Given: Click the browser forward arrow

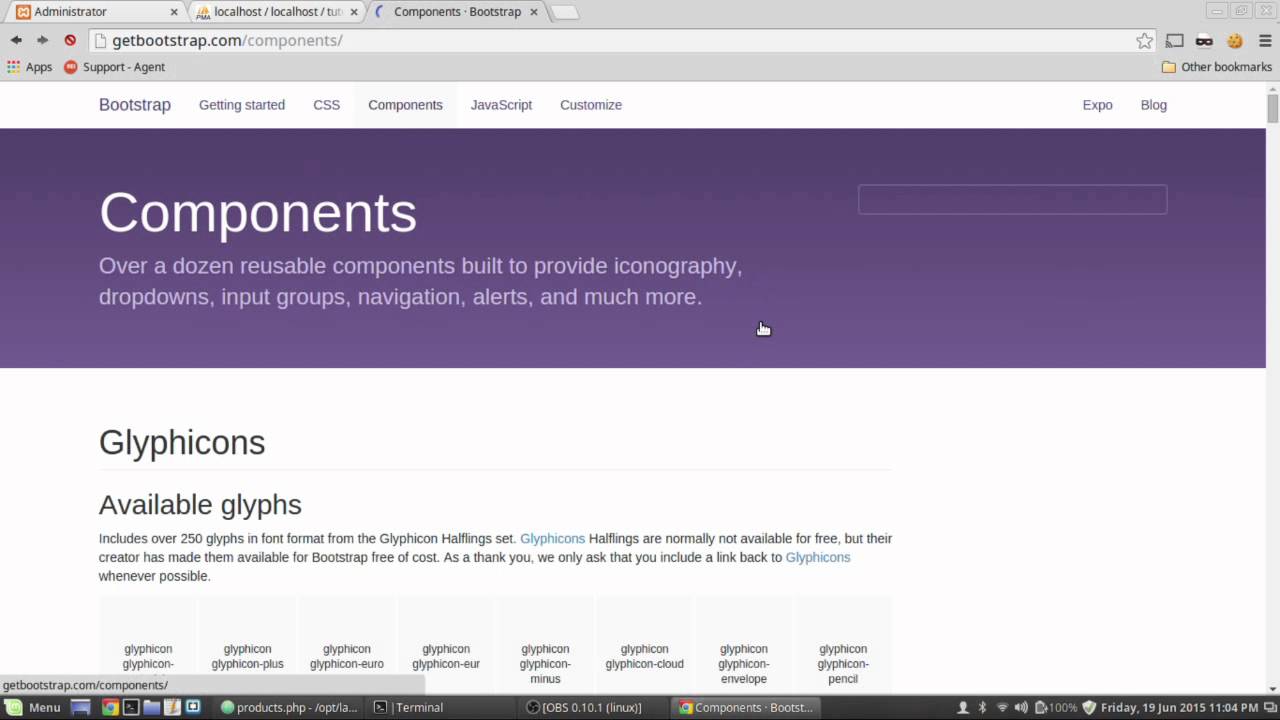Looking at the screenshot, I should (x=42, y=40).
